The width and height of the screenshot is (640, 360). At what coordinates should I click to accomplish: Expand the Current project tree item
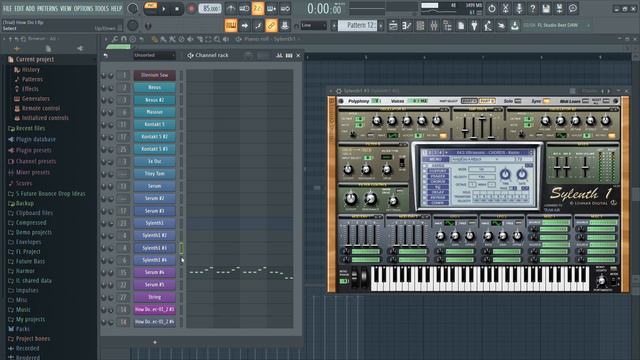tap(35, 60)
